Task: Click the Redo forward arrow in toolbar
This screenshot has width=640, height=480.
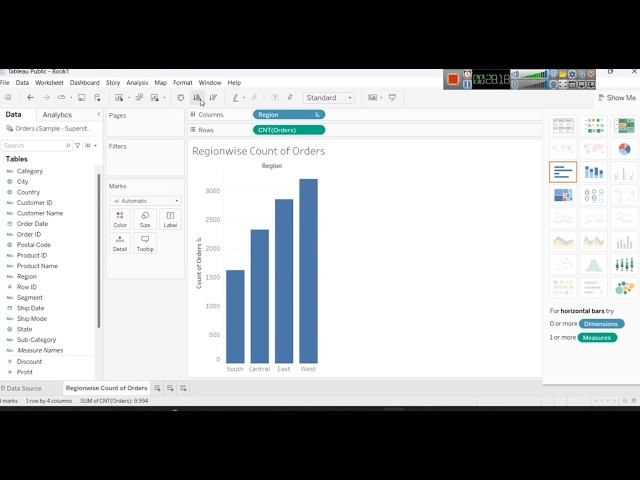Action: click(x=46, y=98)
